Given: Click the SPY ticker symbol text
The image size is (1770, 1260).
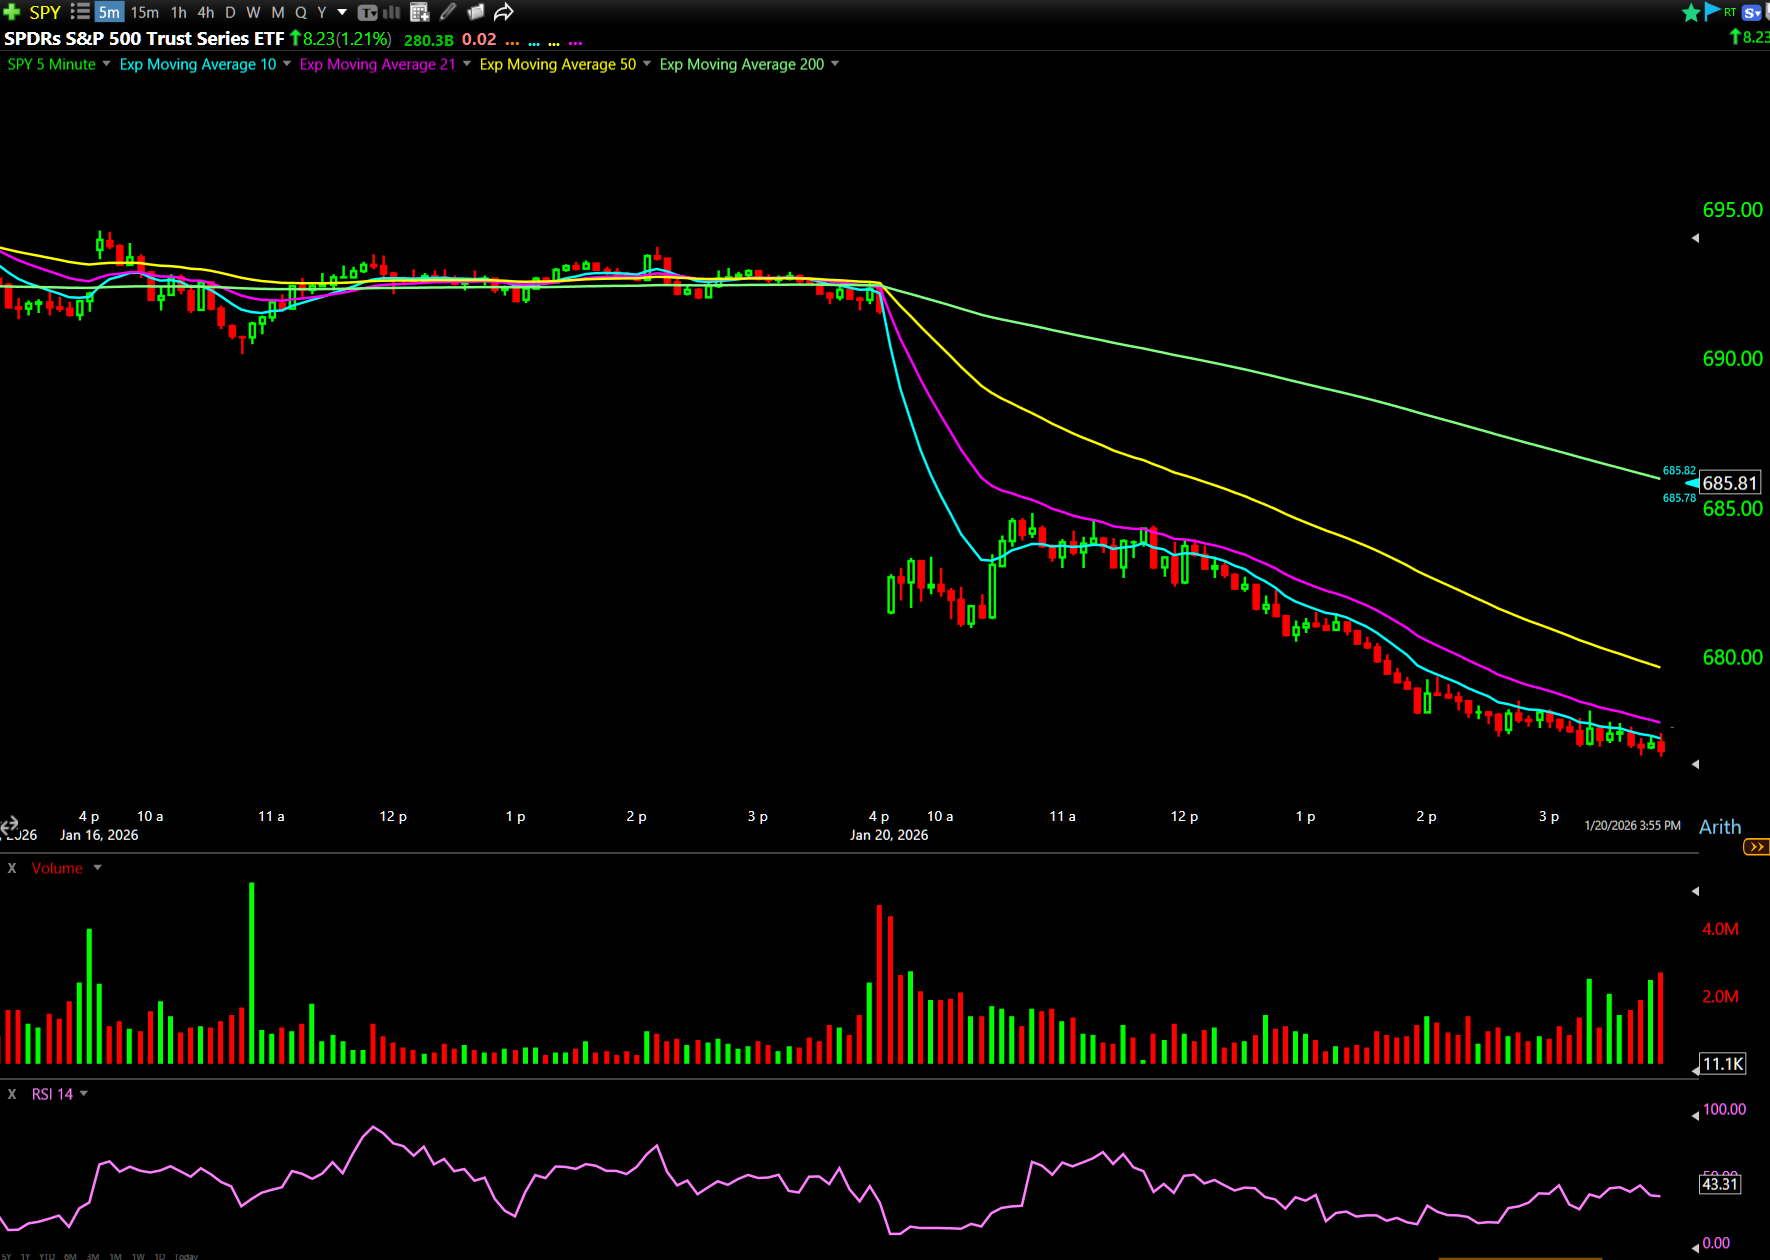Looking at the screenshot, I should click(x=45, y=12).
